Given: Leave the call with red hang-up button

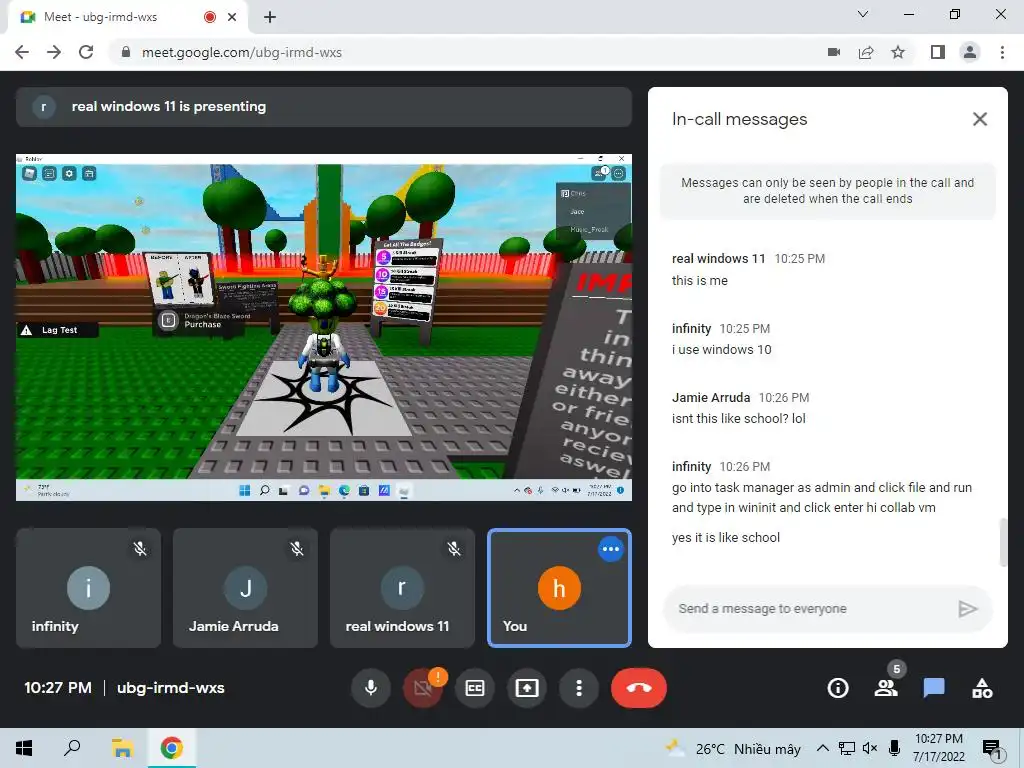Looking at the screenshot, I should click(x=639, y=688).
